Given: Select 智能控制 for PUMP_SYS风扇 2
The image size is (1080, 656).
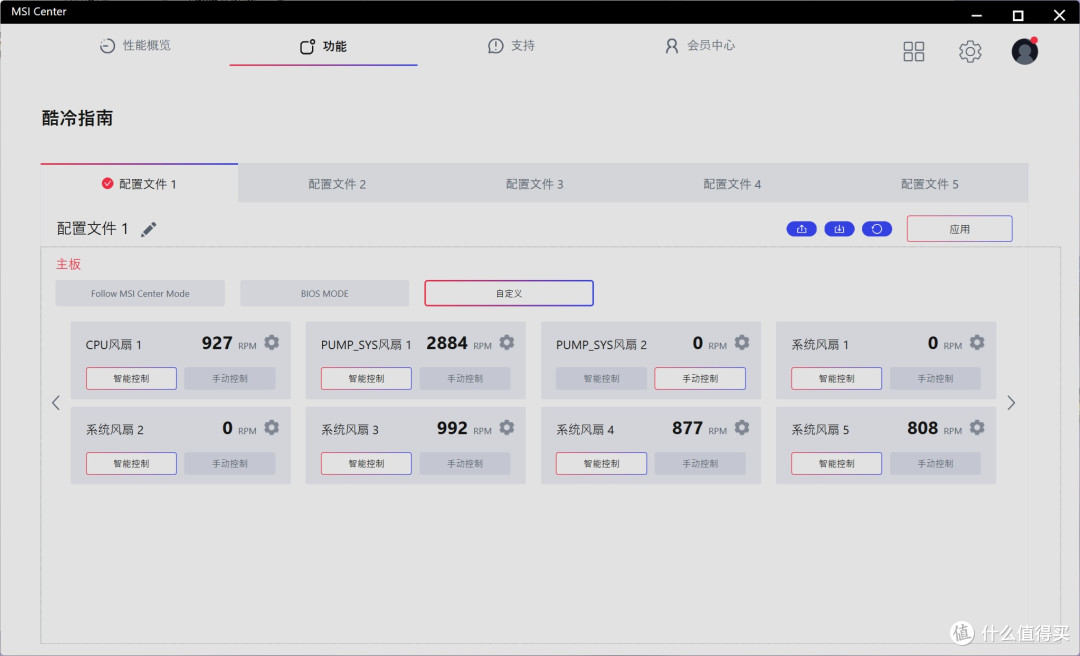Looking at the screenshot, I should click(x=601, y=378).
